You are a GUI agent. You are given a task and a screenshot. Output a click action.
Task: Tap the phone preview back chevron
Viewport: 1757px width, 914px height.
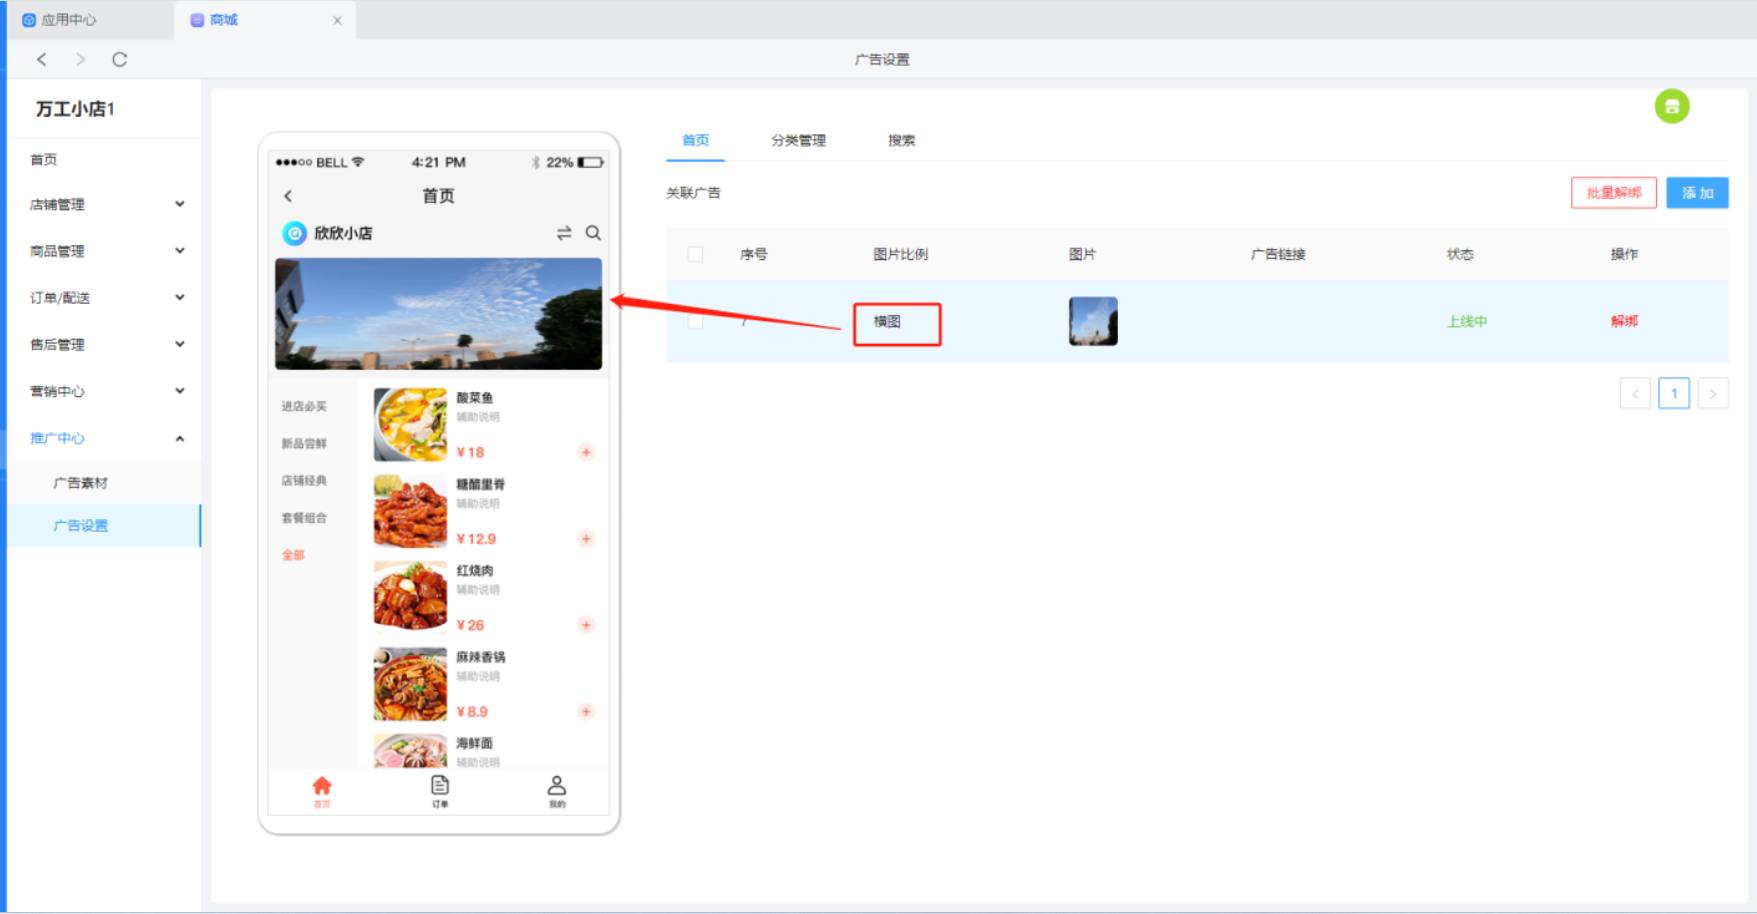[289, 196]
